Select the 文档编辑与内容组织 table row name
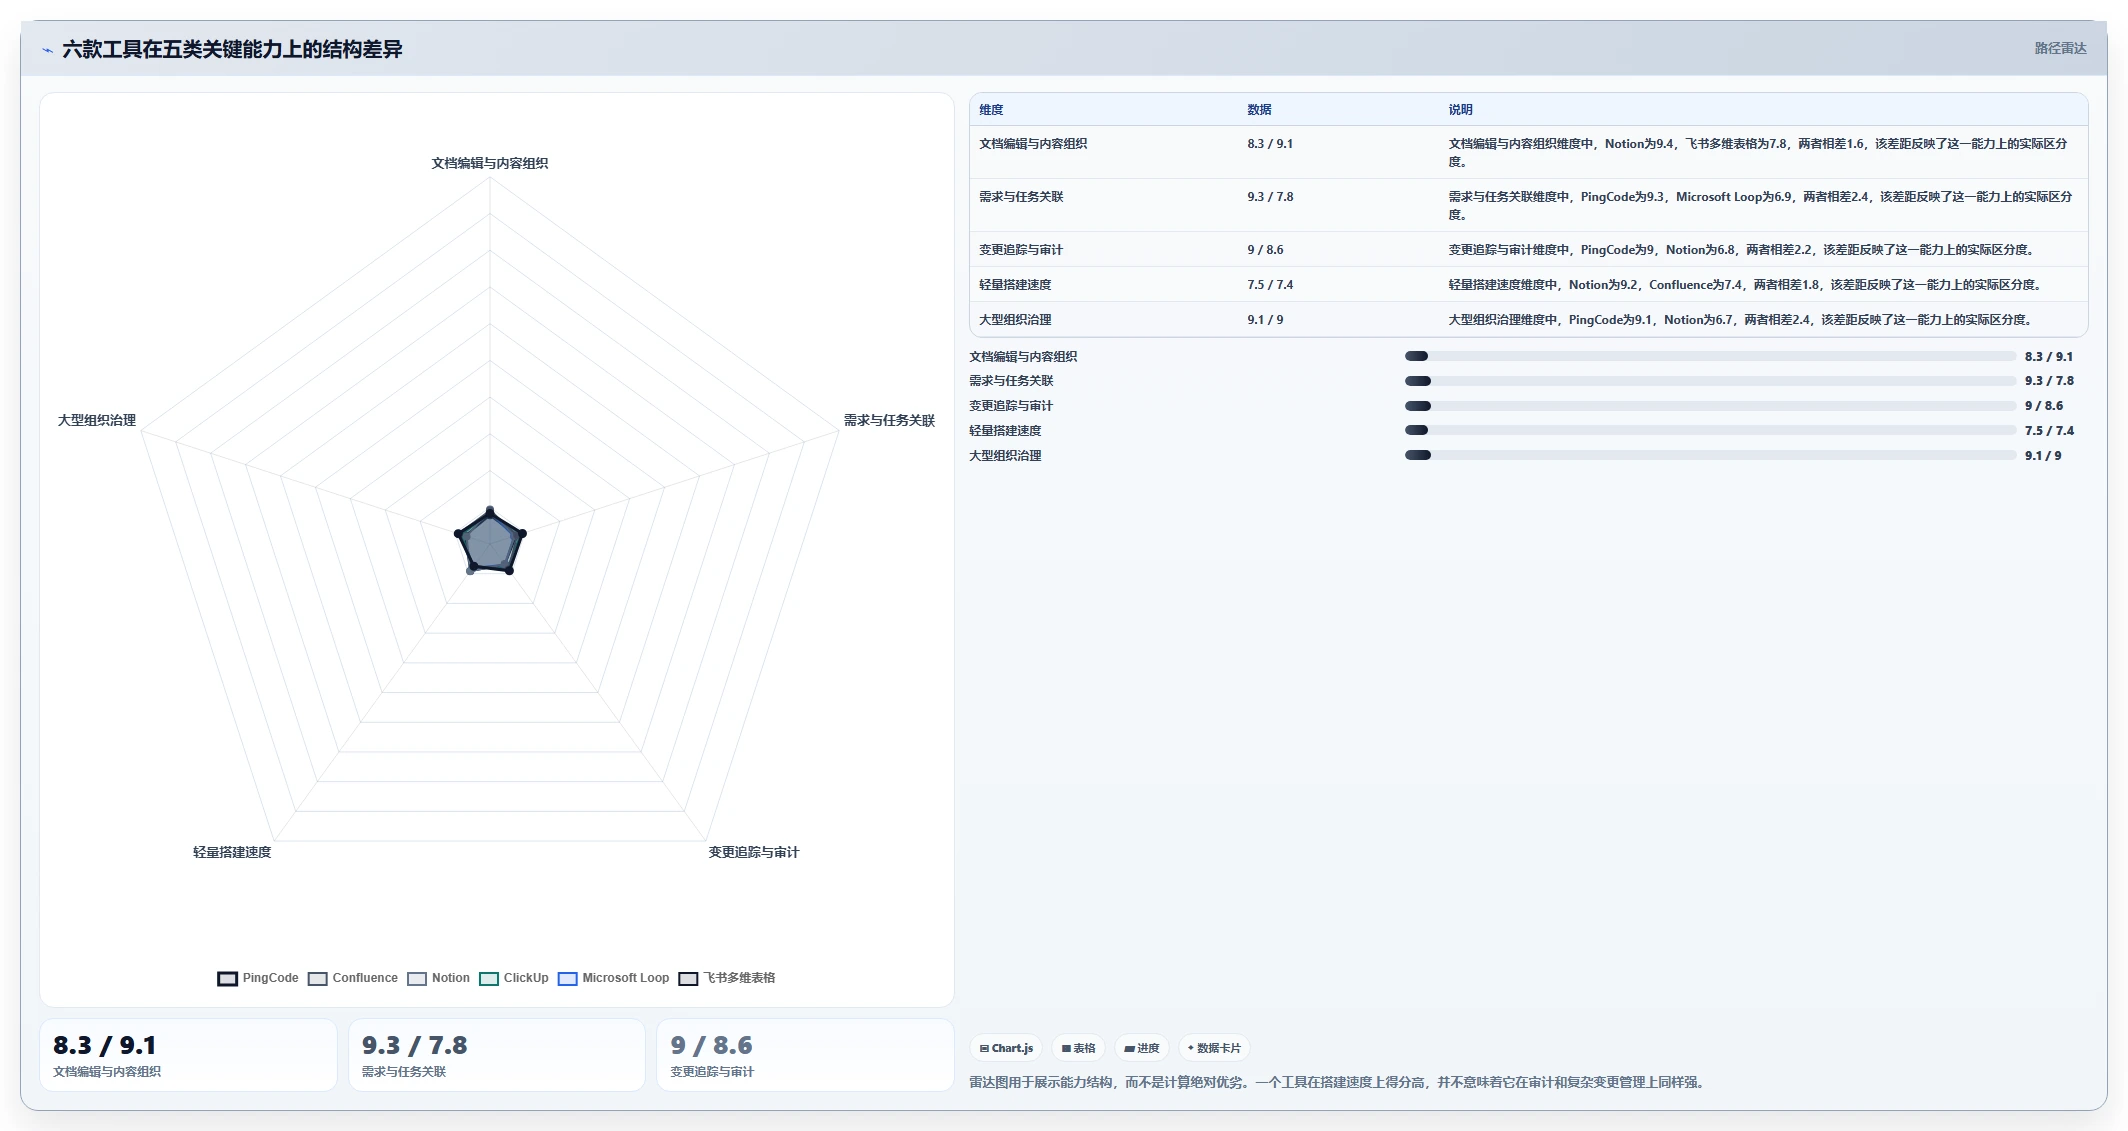Screen dimensions: 2128x1131 (x=1033, y=144)
